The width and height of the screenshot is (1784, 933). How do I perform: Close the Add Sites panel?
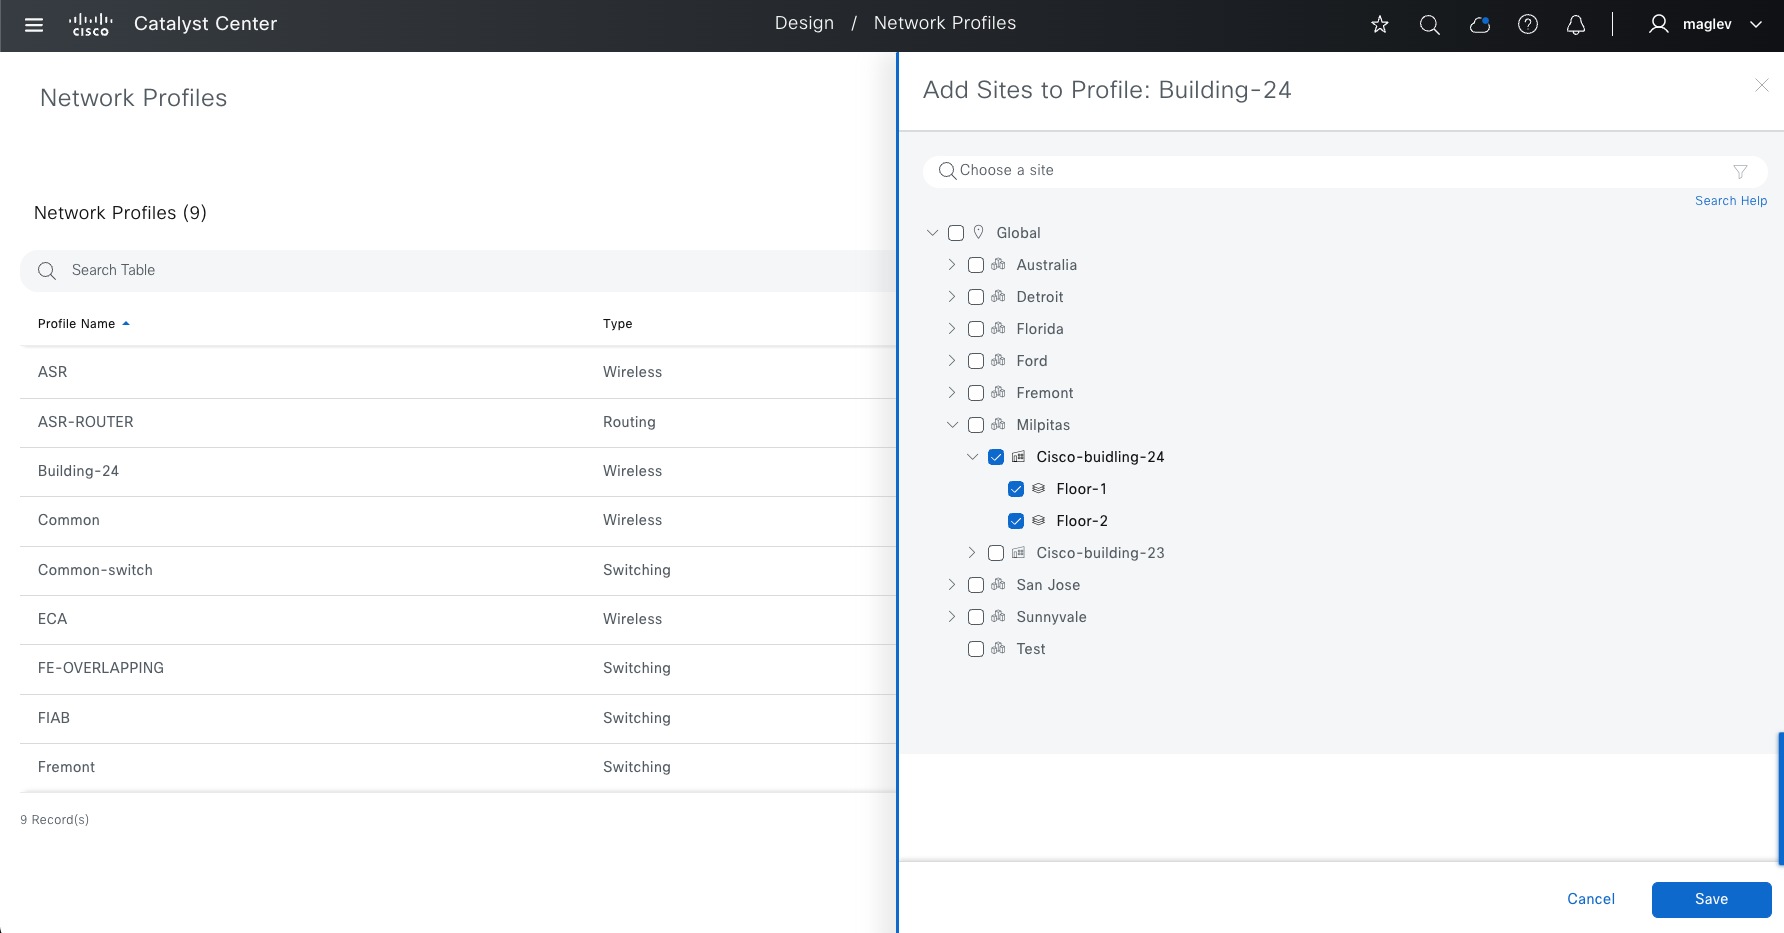click(1761, 86)
